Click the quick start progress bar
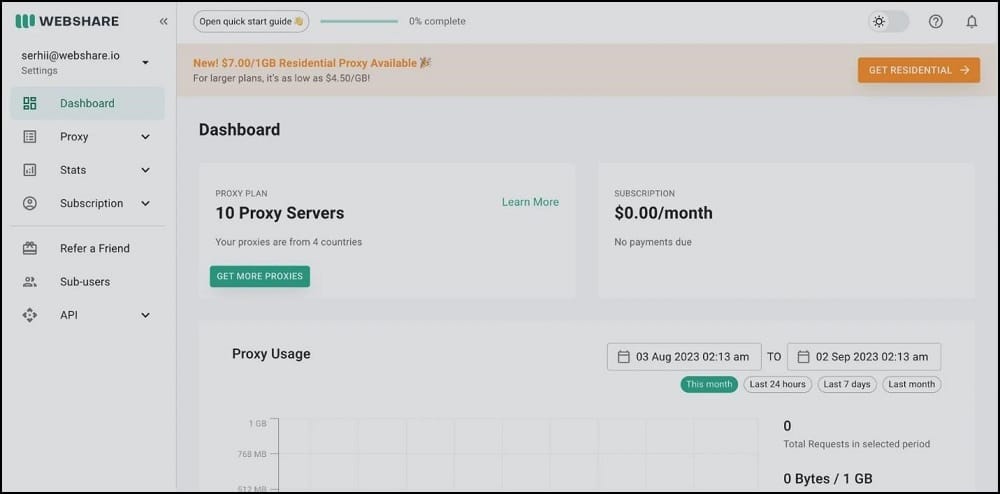Screen dimensions: 1000x494 pos(359,22)
